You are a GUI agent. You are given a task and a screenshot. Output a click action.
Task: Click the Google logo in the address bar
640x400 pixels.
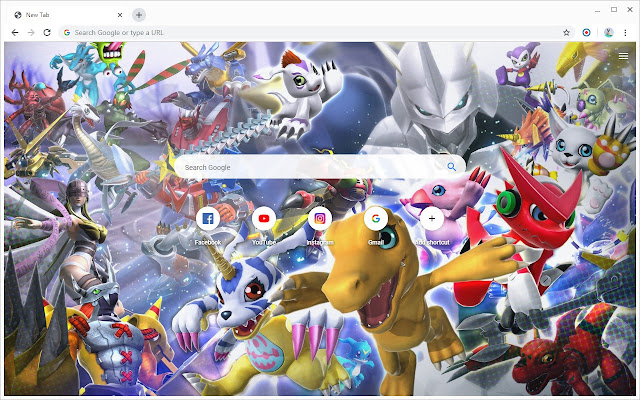67,33
